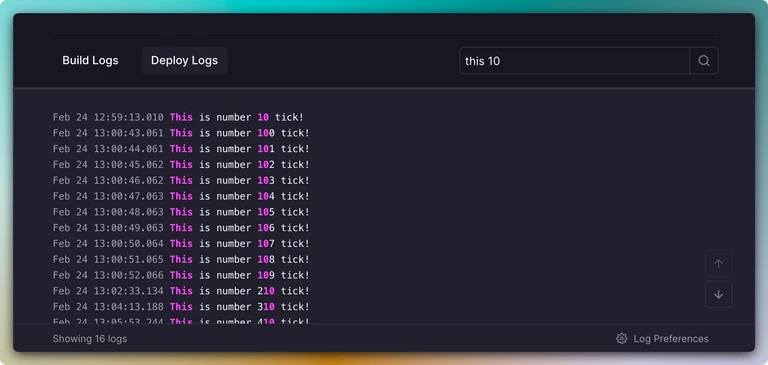Image resolution: width=768 pixels, height=365 pixels.
Task: Select the log row 'number 210 tick!'
Action: click(x=181, y=291)
